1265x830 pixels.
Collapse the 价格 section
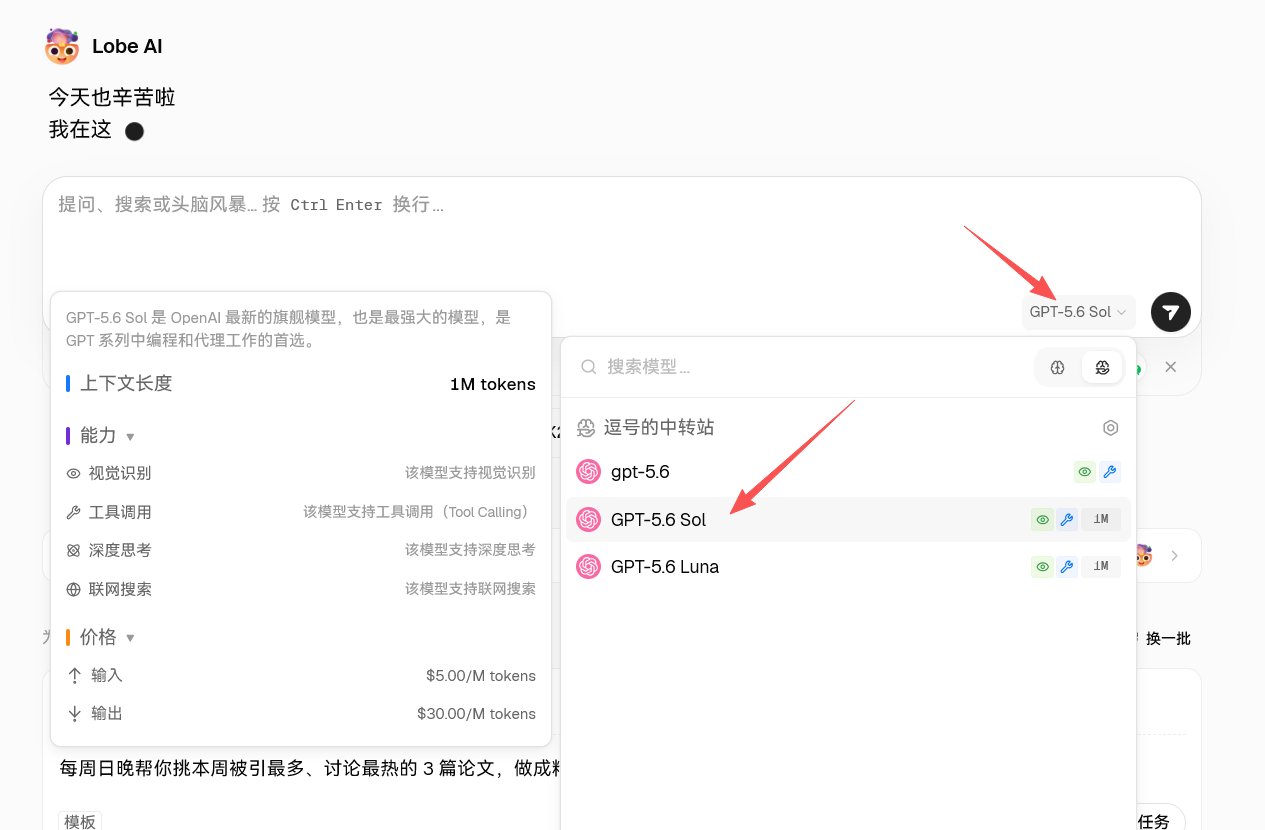click(x=130, y=638)
